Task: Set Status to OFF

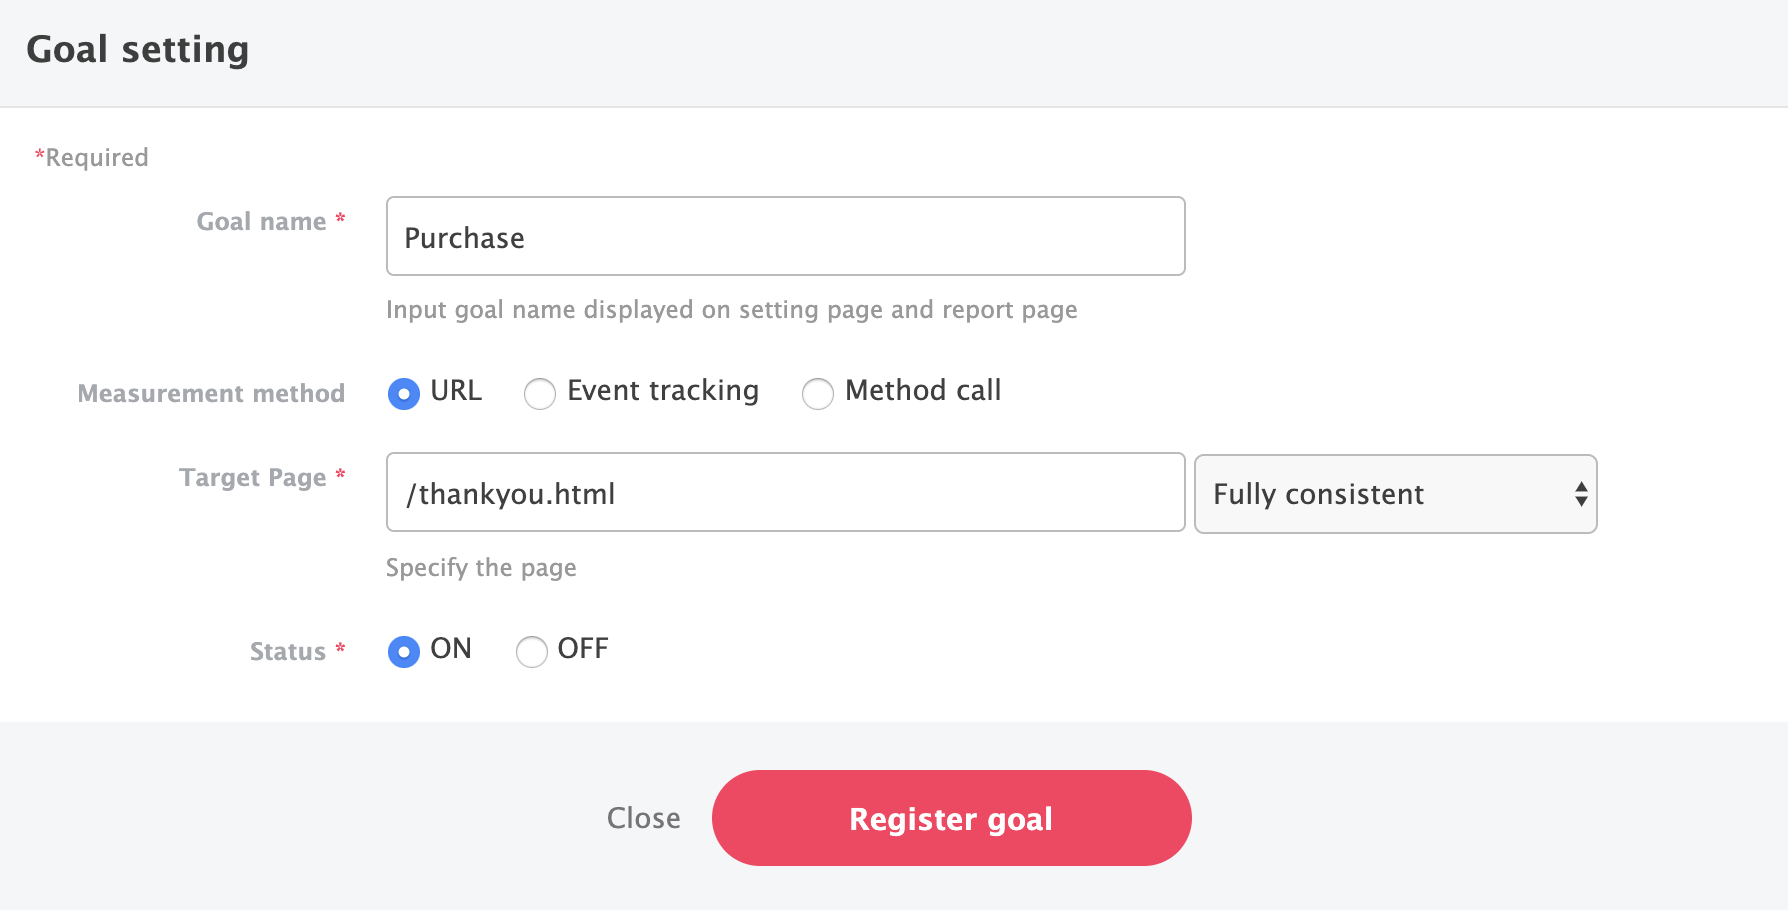Action: [x=532, y=652]
